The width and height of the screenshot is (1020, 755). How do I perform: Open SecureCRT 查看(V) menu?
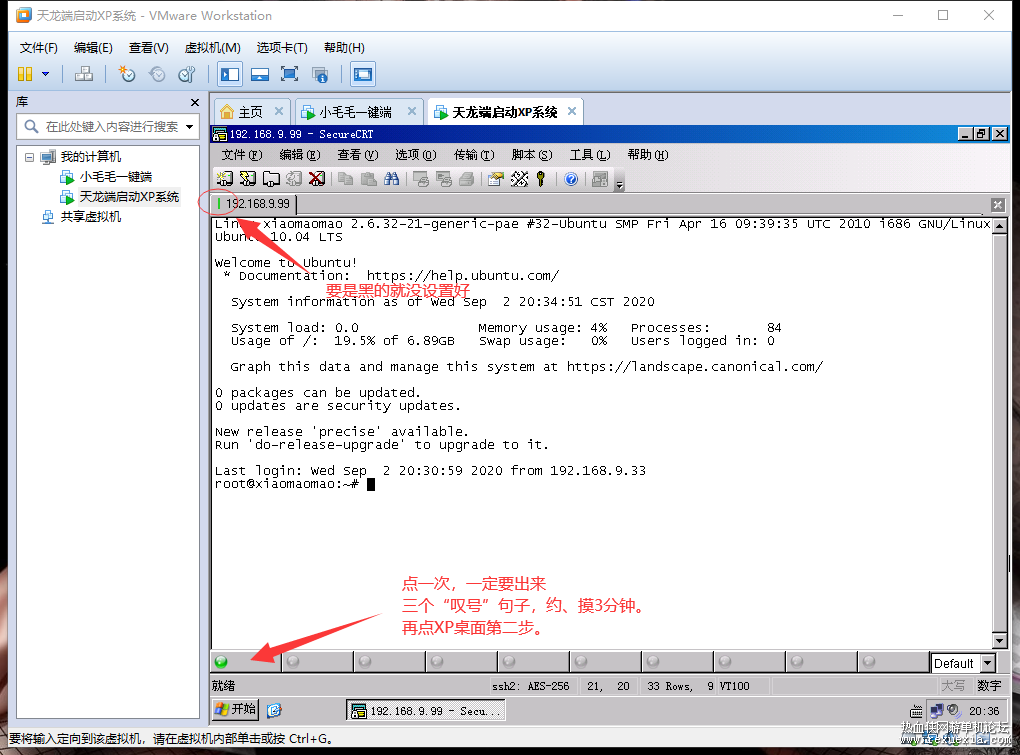(357, 155)
